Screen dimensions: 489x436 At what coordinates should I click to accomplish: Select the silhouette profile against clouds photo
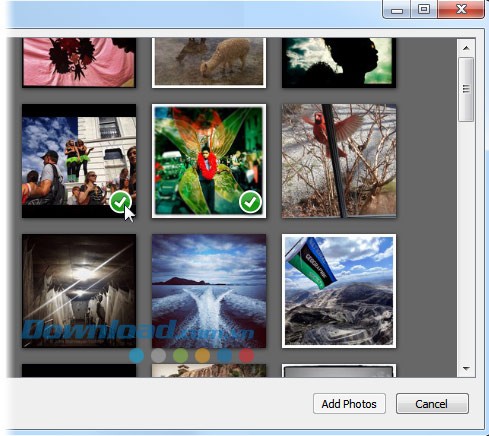(x=339, y=62)
